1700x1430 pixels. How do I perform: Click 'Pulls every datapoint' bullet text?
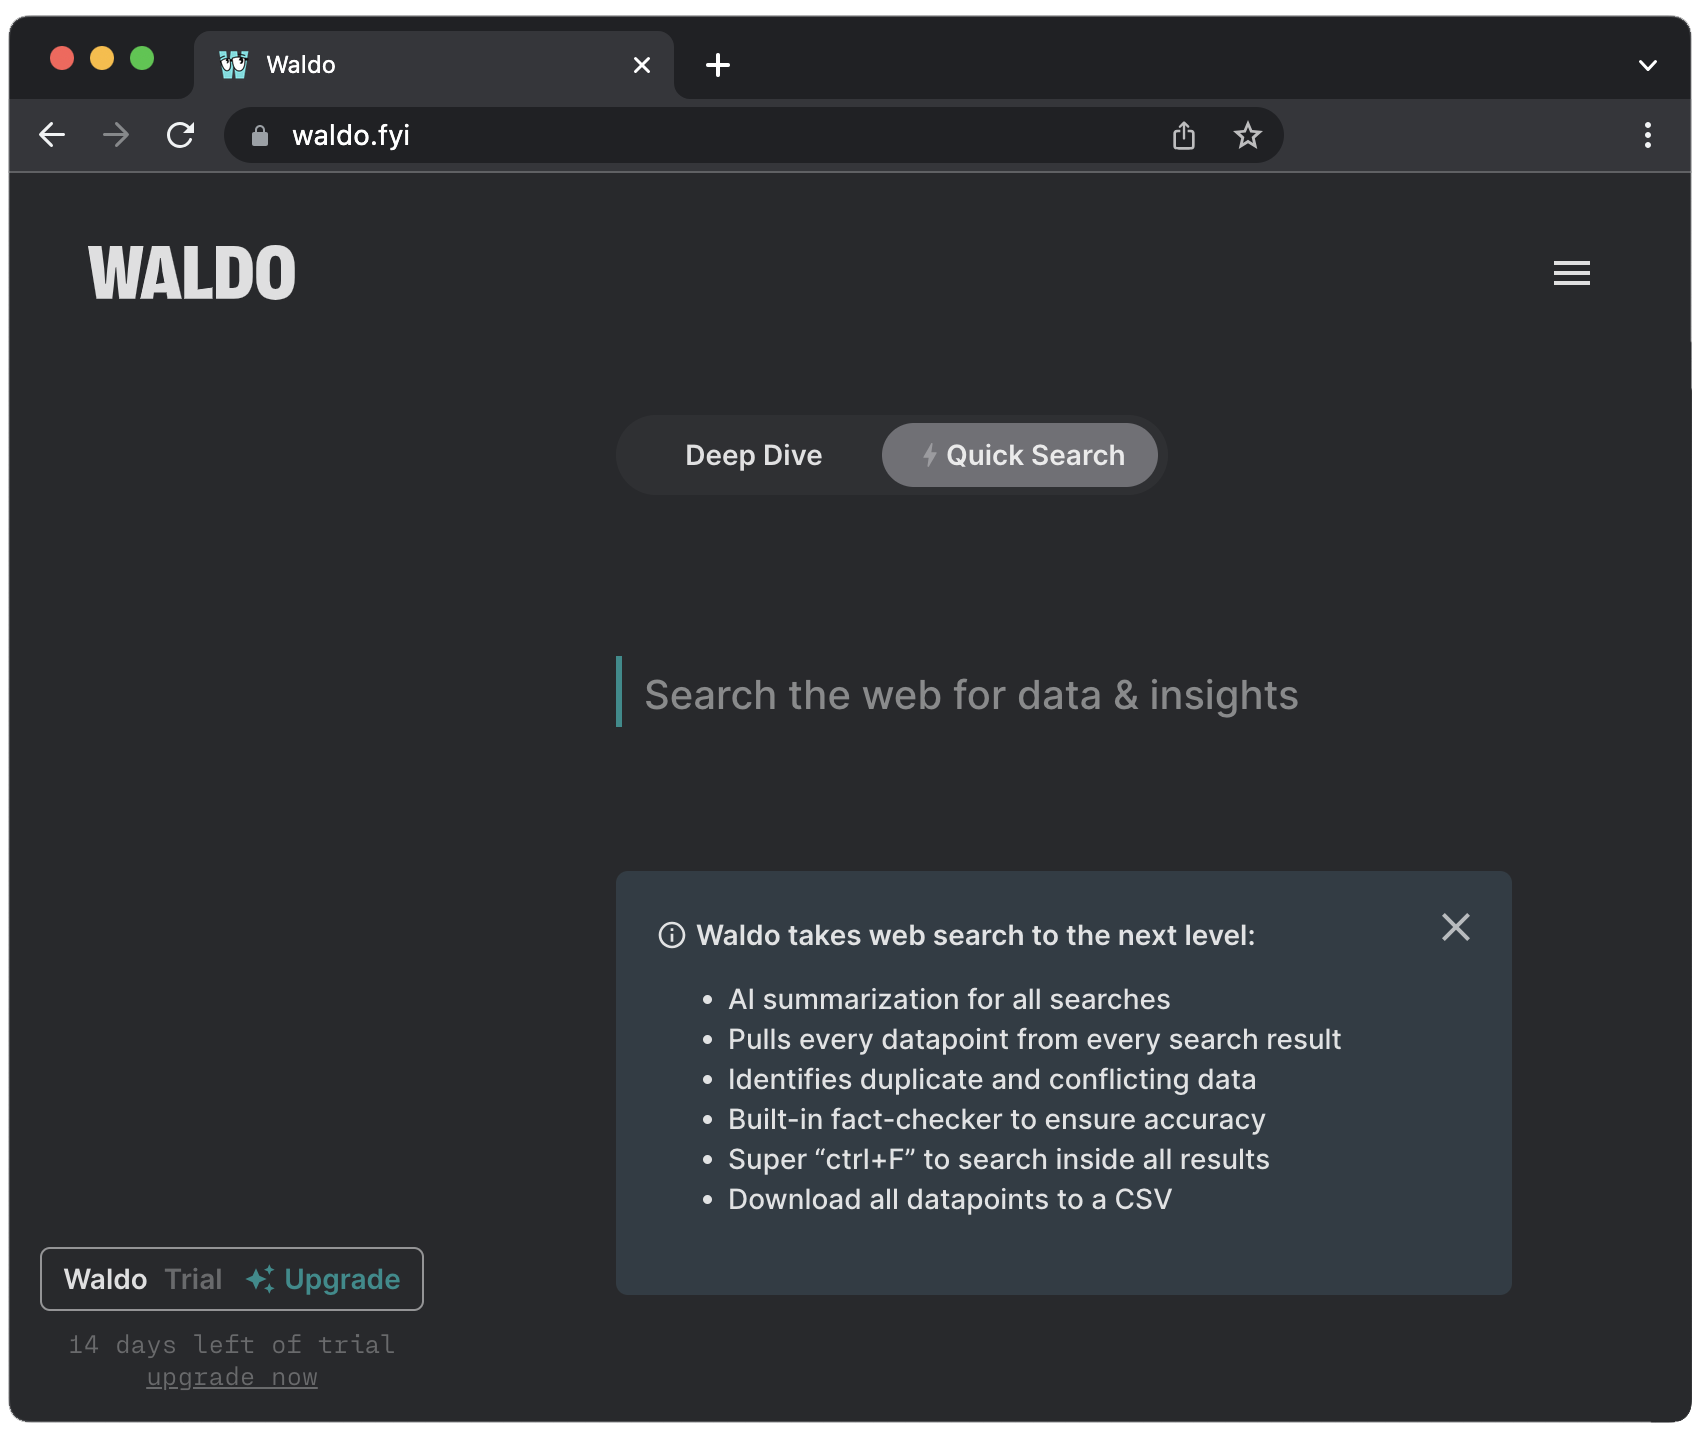1034,1039
